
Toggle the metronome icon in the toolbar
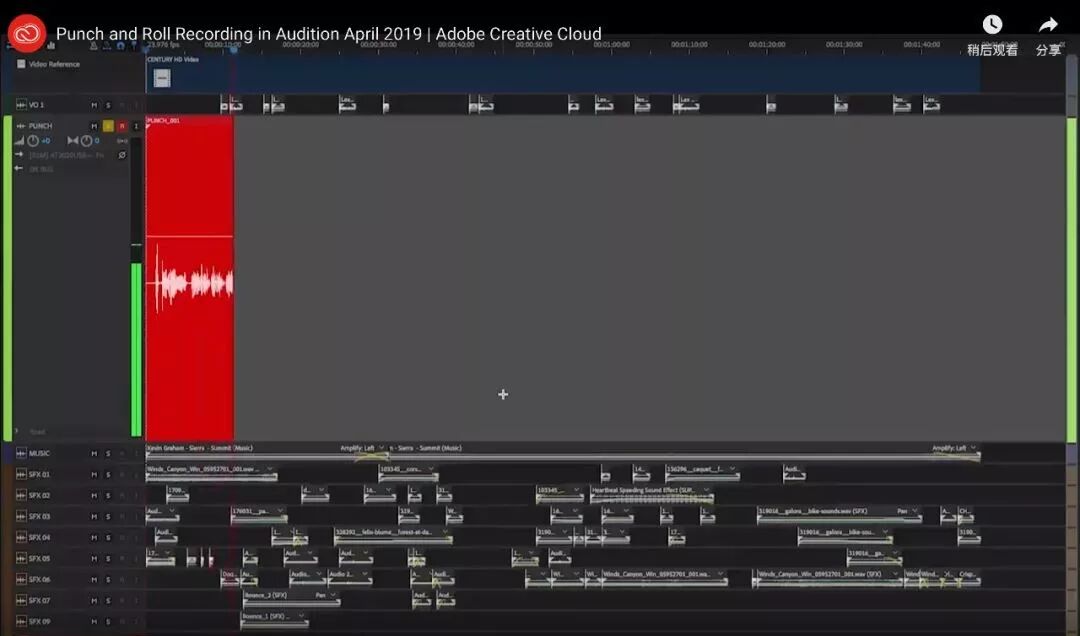[94, 46]
